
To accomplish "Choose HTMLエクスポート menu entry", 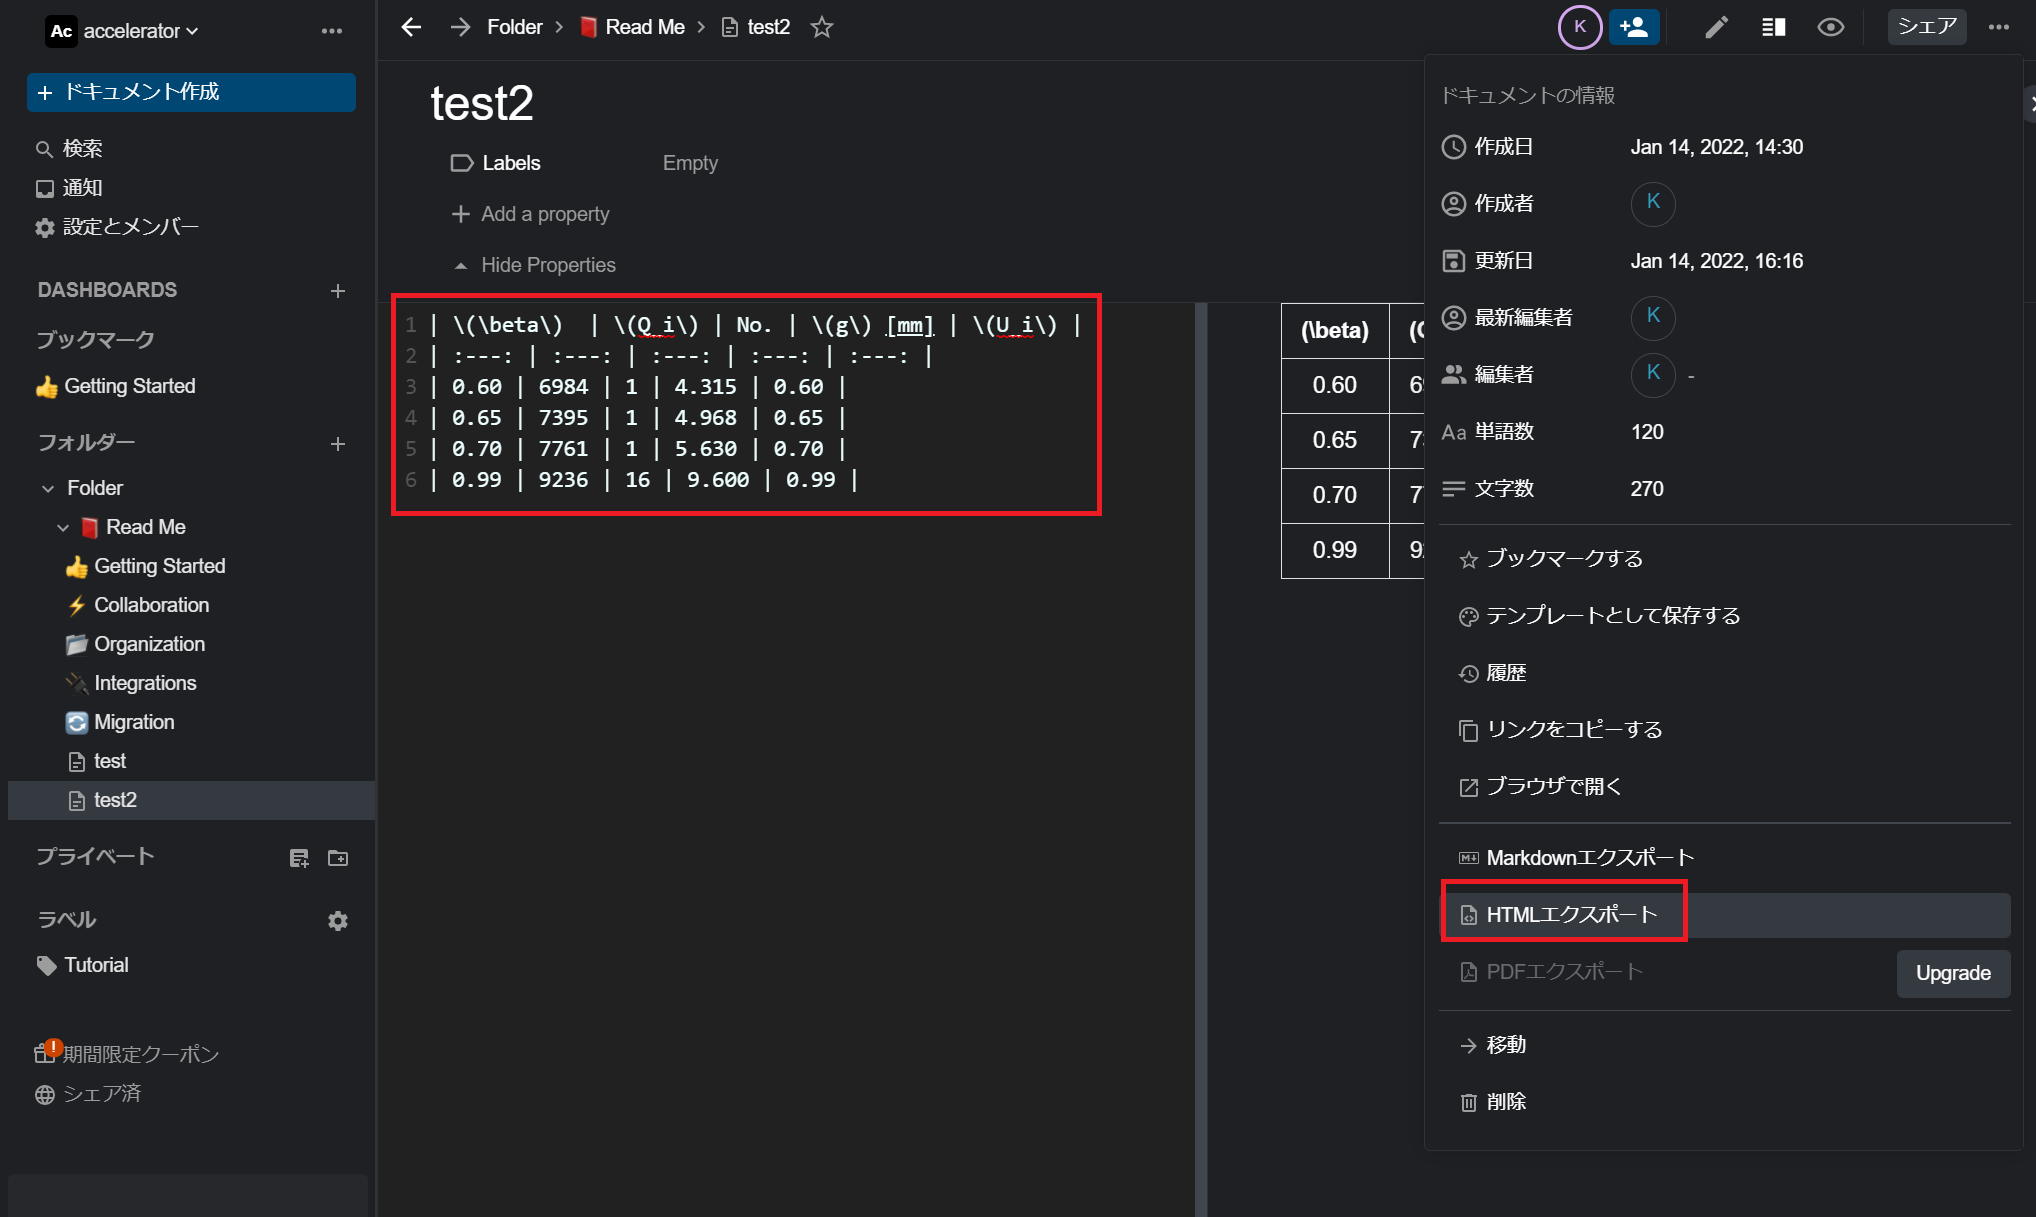I will 1570,914.
